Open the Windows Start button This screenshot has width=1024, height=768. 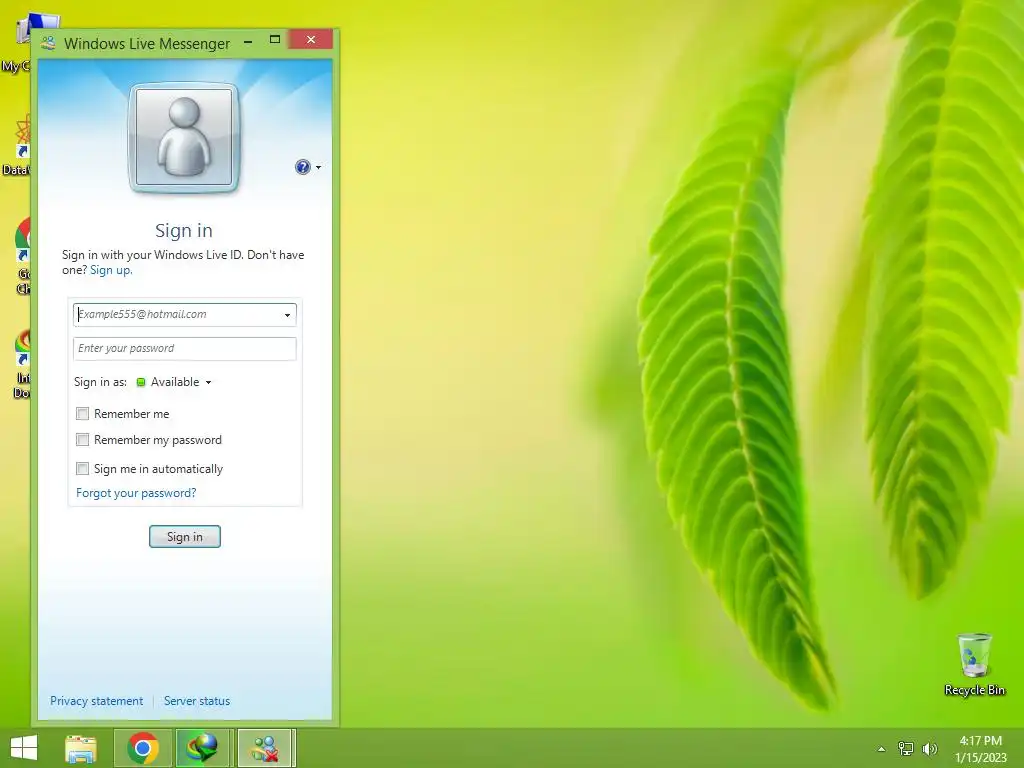point(24,748)
